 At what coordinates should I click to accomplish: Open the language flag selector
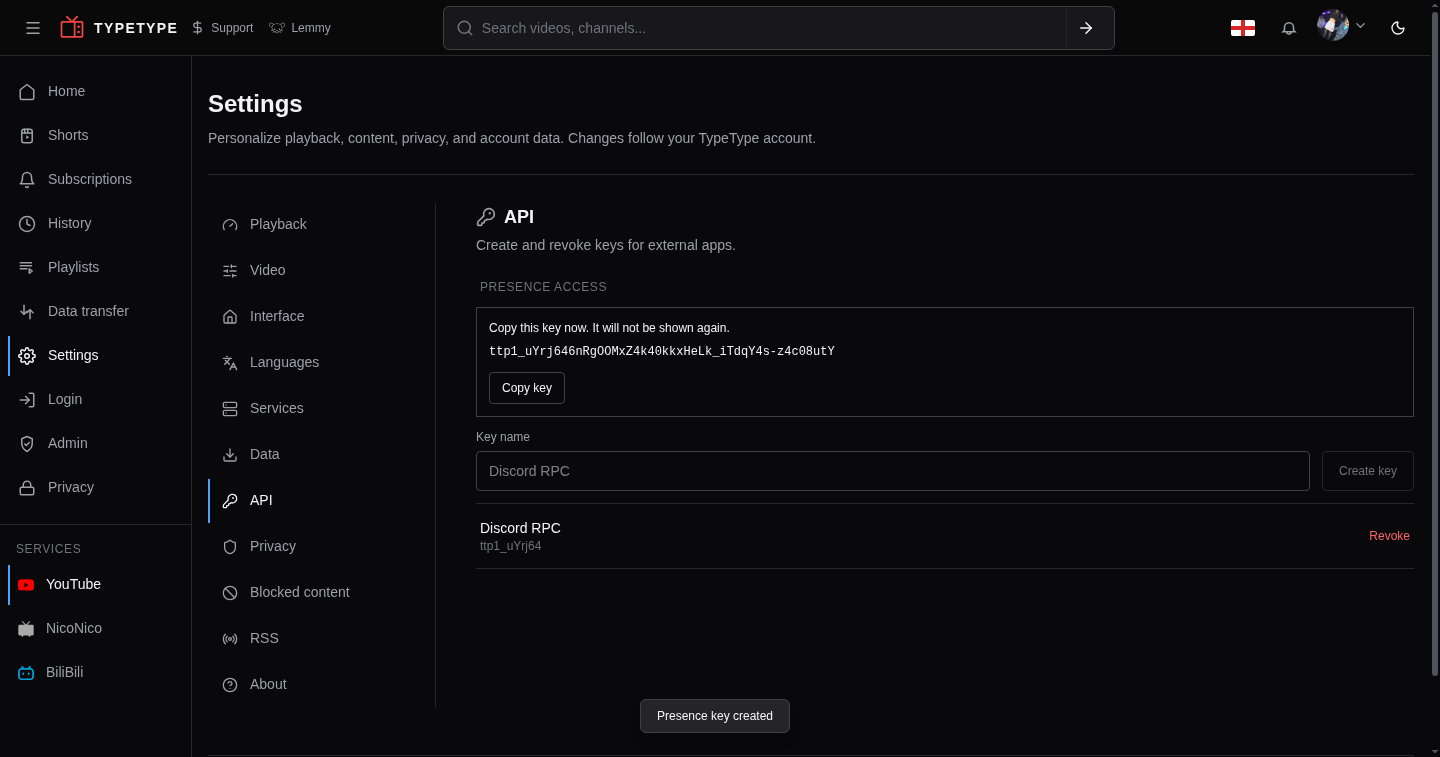click(x=1243, y=28)
